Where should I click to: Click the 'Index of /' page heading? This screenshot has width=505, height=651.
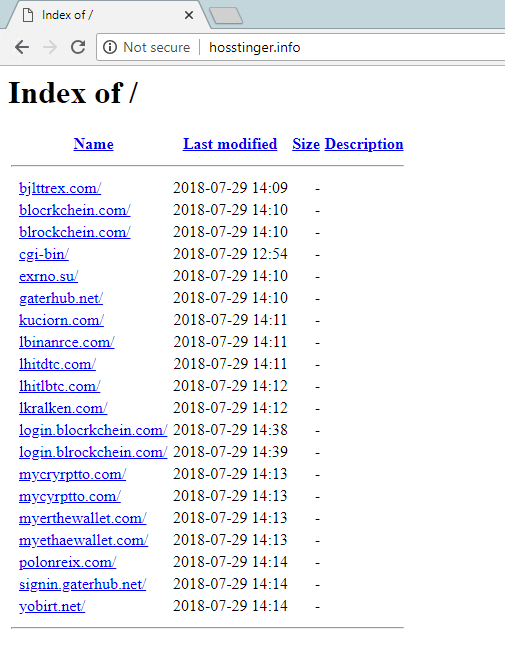click(73, 93)
